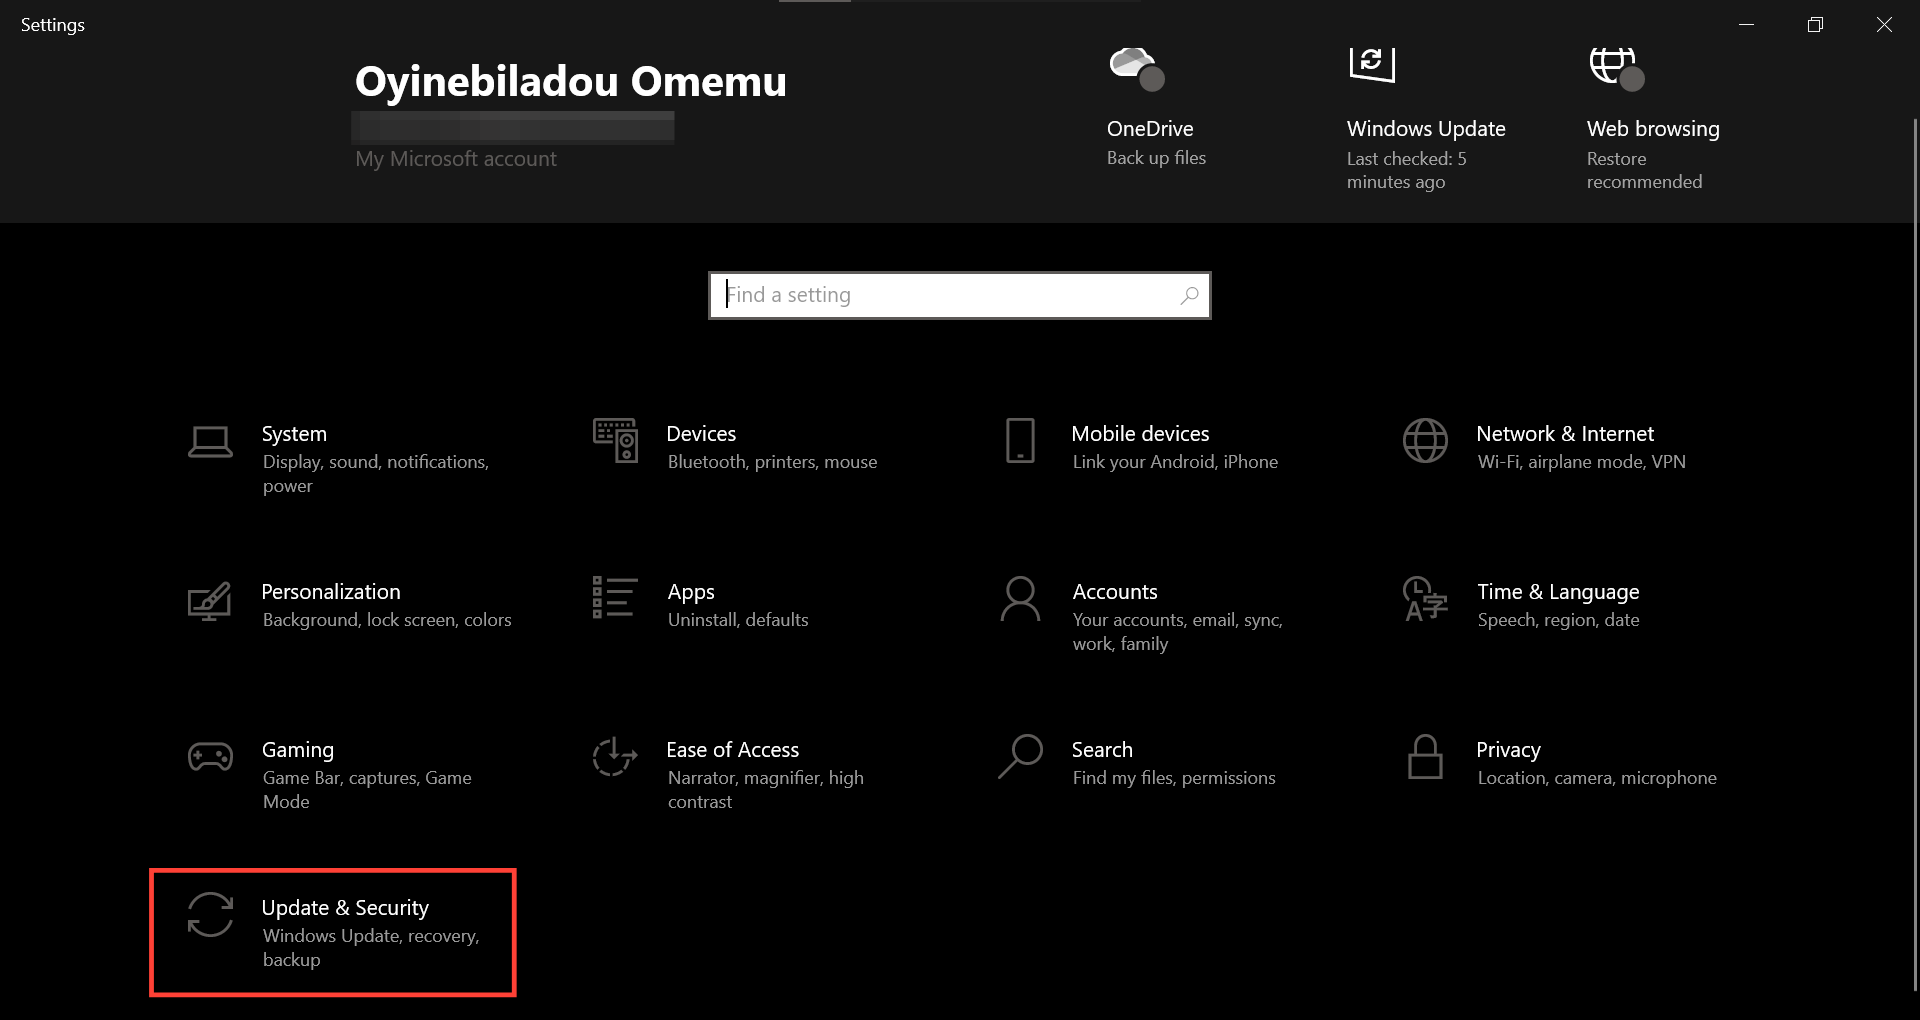Click 'Restore recommended' web browsing status
The width and height of the screenshot is (1920, 1020).
(1644, 170)
